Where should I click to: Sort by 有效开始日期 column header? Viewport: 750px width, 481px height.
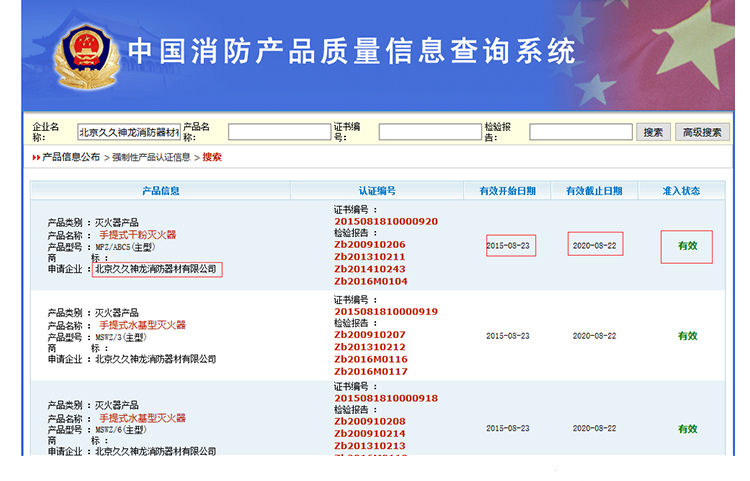tap(507, 191)
